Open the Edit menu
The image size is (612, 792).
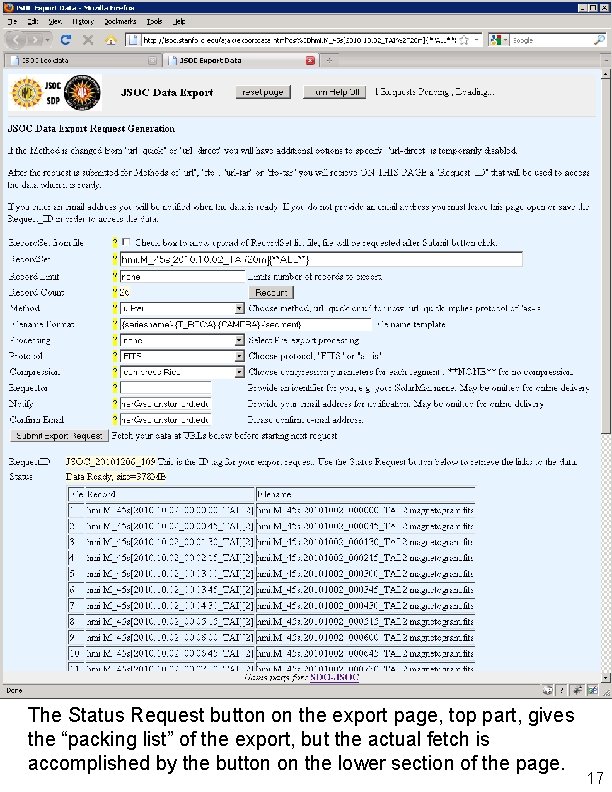33,21
